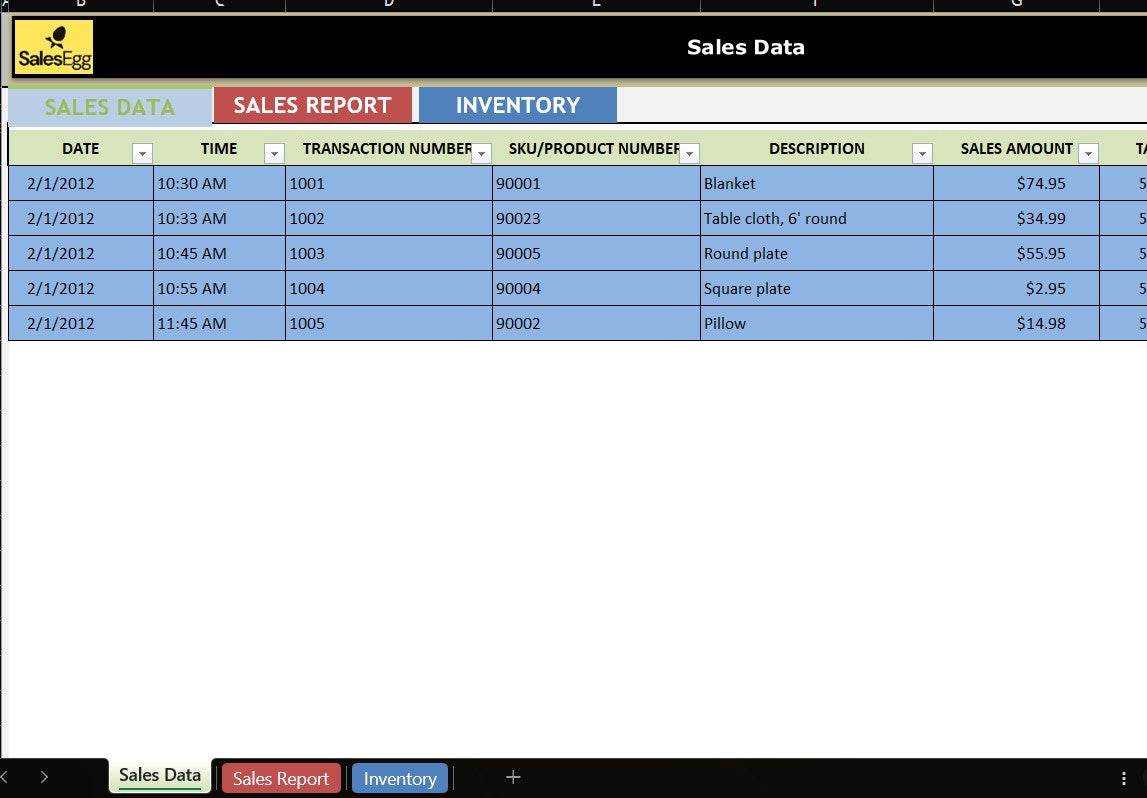
Task: Open the three-dot sheet options menu
Action: (x=1124, y=778)
